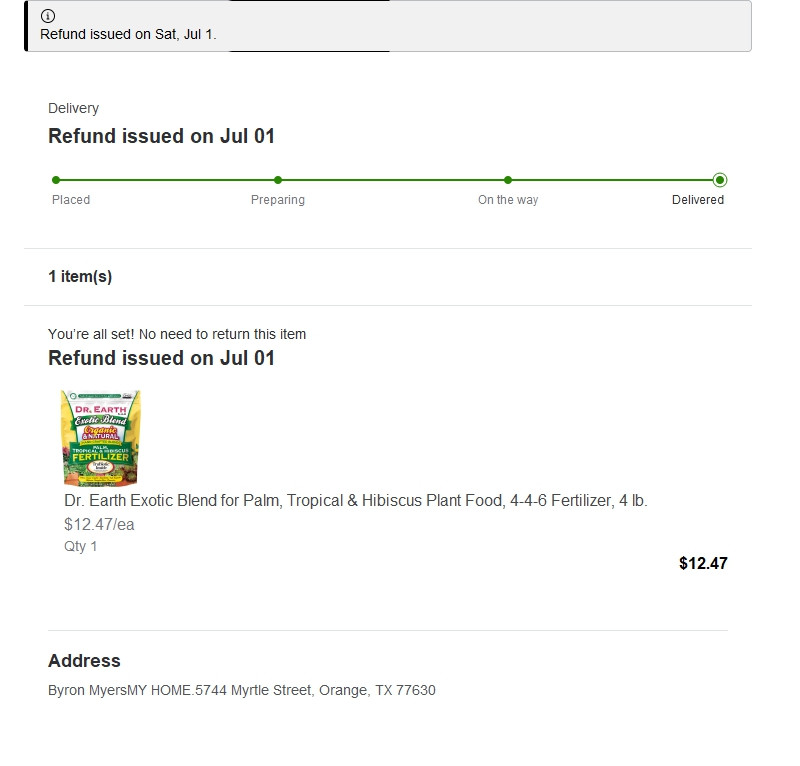Viewport: 800px width, 766px height.
Task: Click the info icon in the refund banner
Action: click(48, 16)
